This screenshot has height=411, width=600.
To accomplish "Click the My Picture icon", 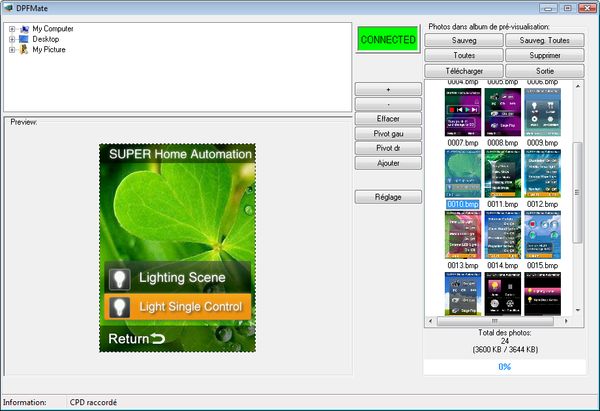I will click(24, 49).
